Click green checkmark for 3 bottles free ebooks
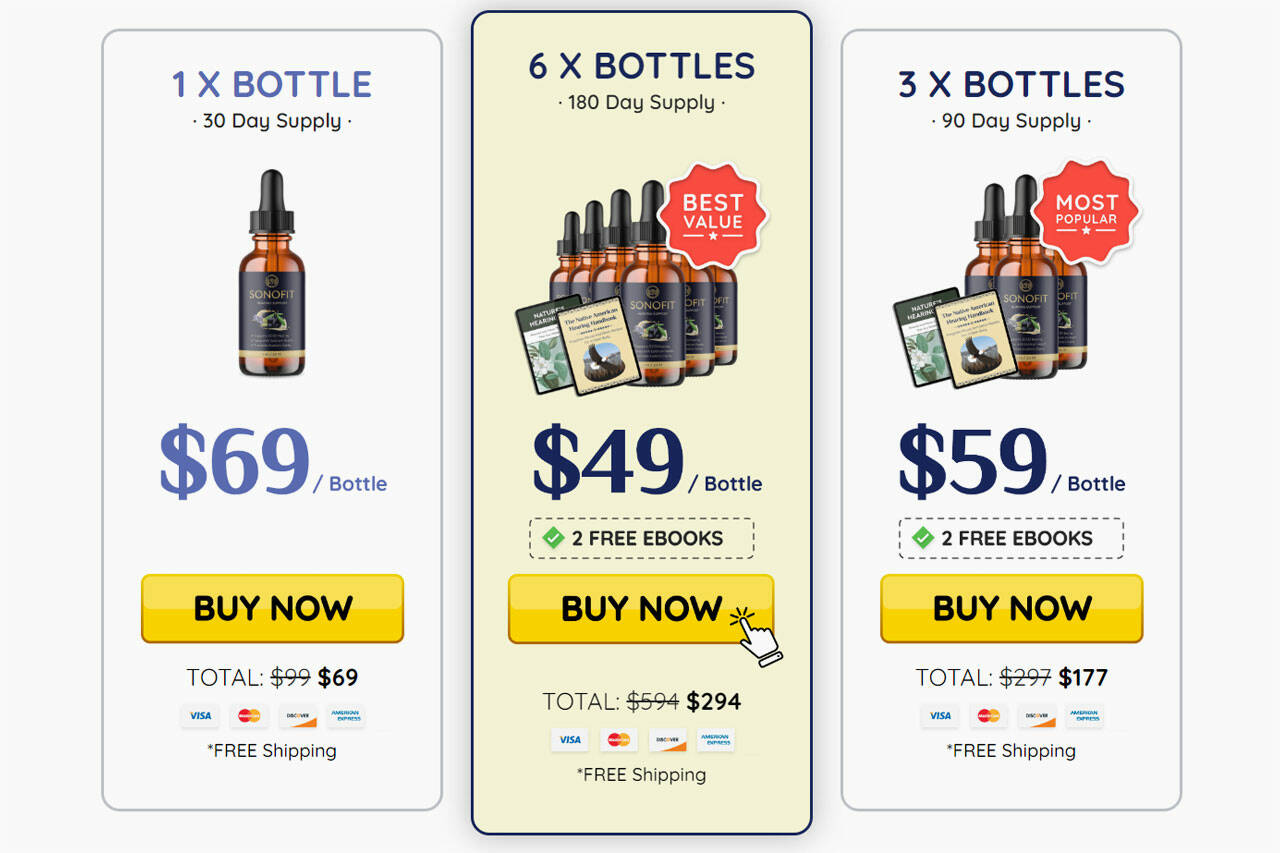The height and width of the screenshot is (853, 1280). 923,538
